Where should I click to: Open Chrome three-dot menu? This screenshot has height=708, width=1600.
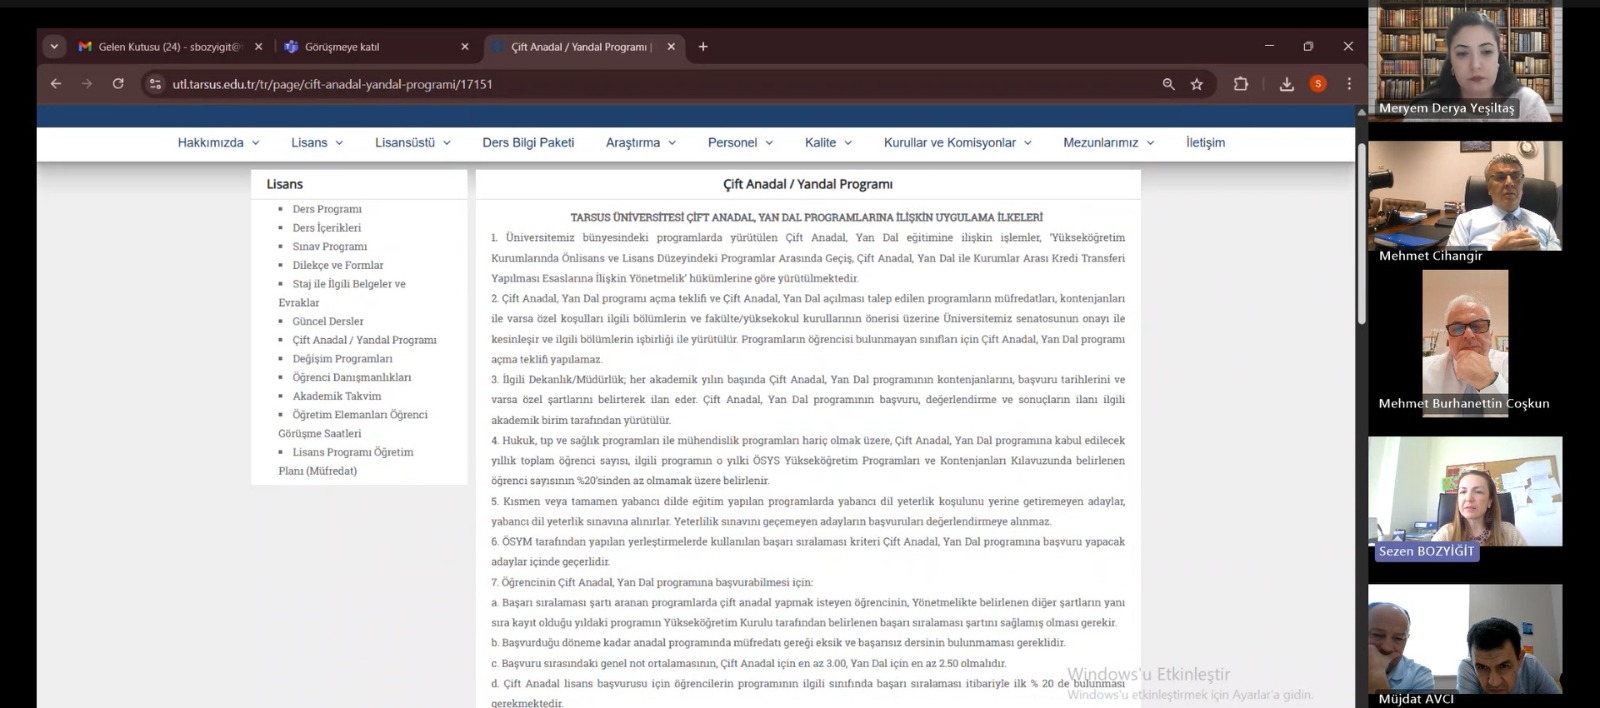tap(1349, 84)
